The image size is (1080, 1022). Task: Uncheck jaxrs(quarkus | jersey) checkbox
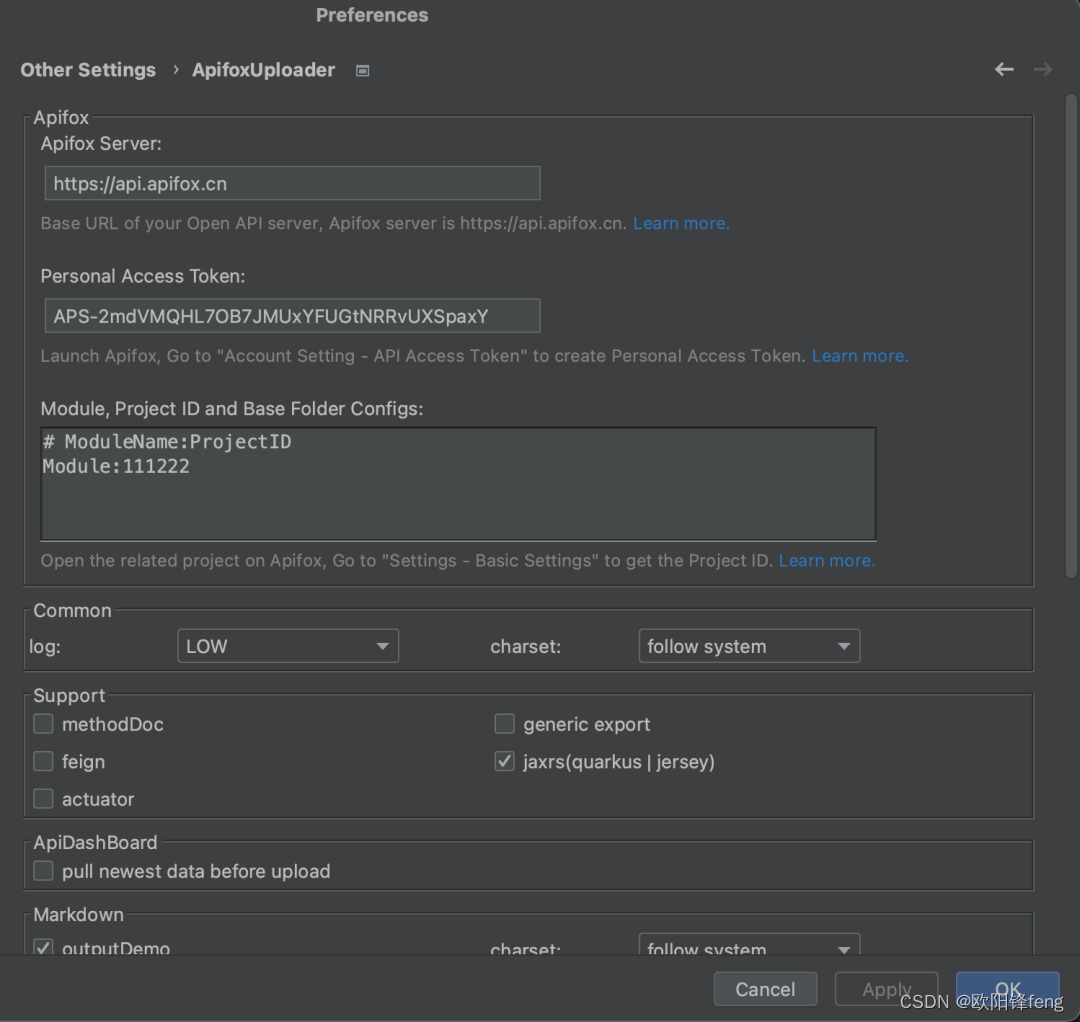(505, 761)
